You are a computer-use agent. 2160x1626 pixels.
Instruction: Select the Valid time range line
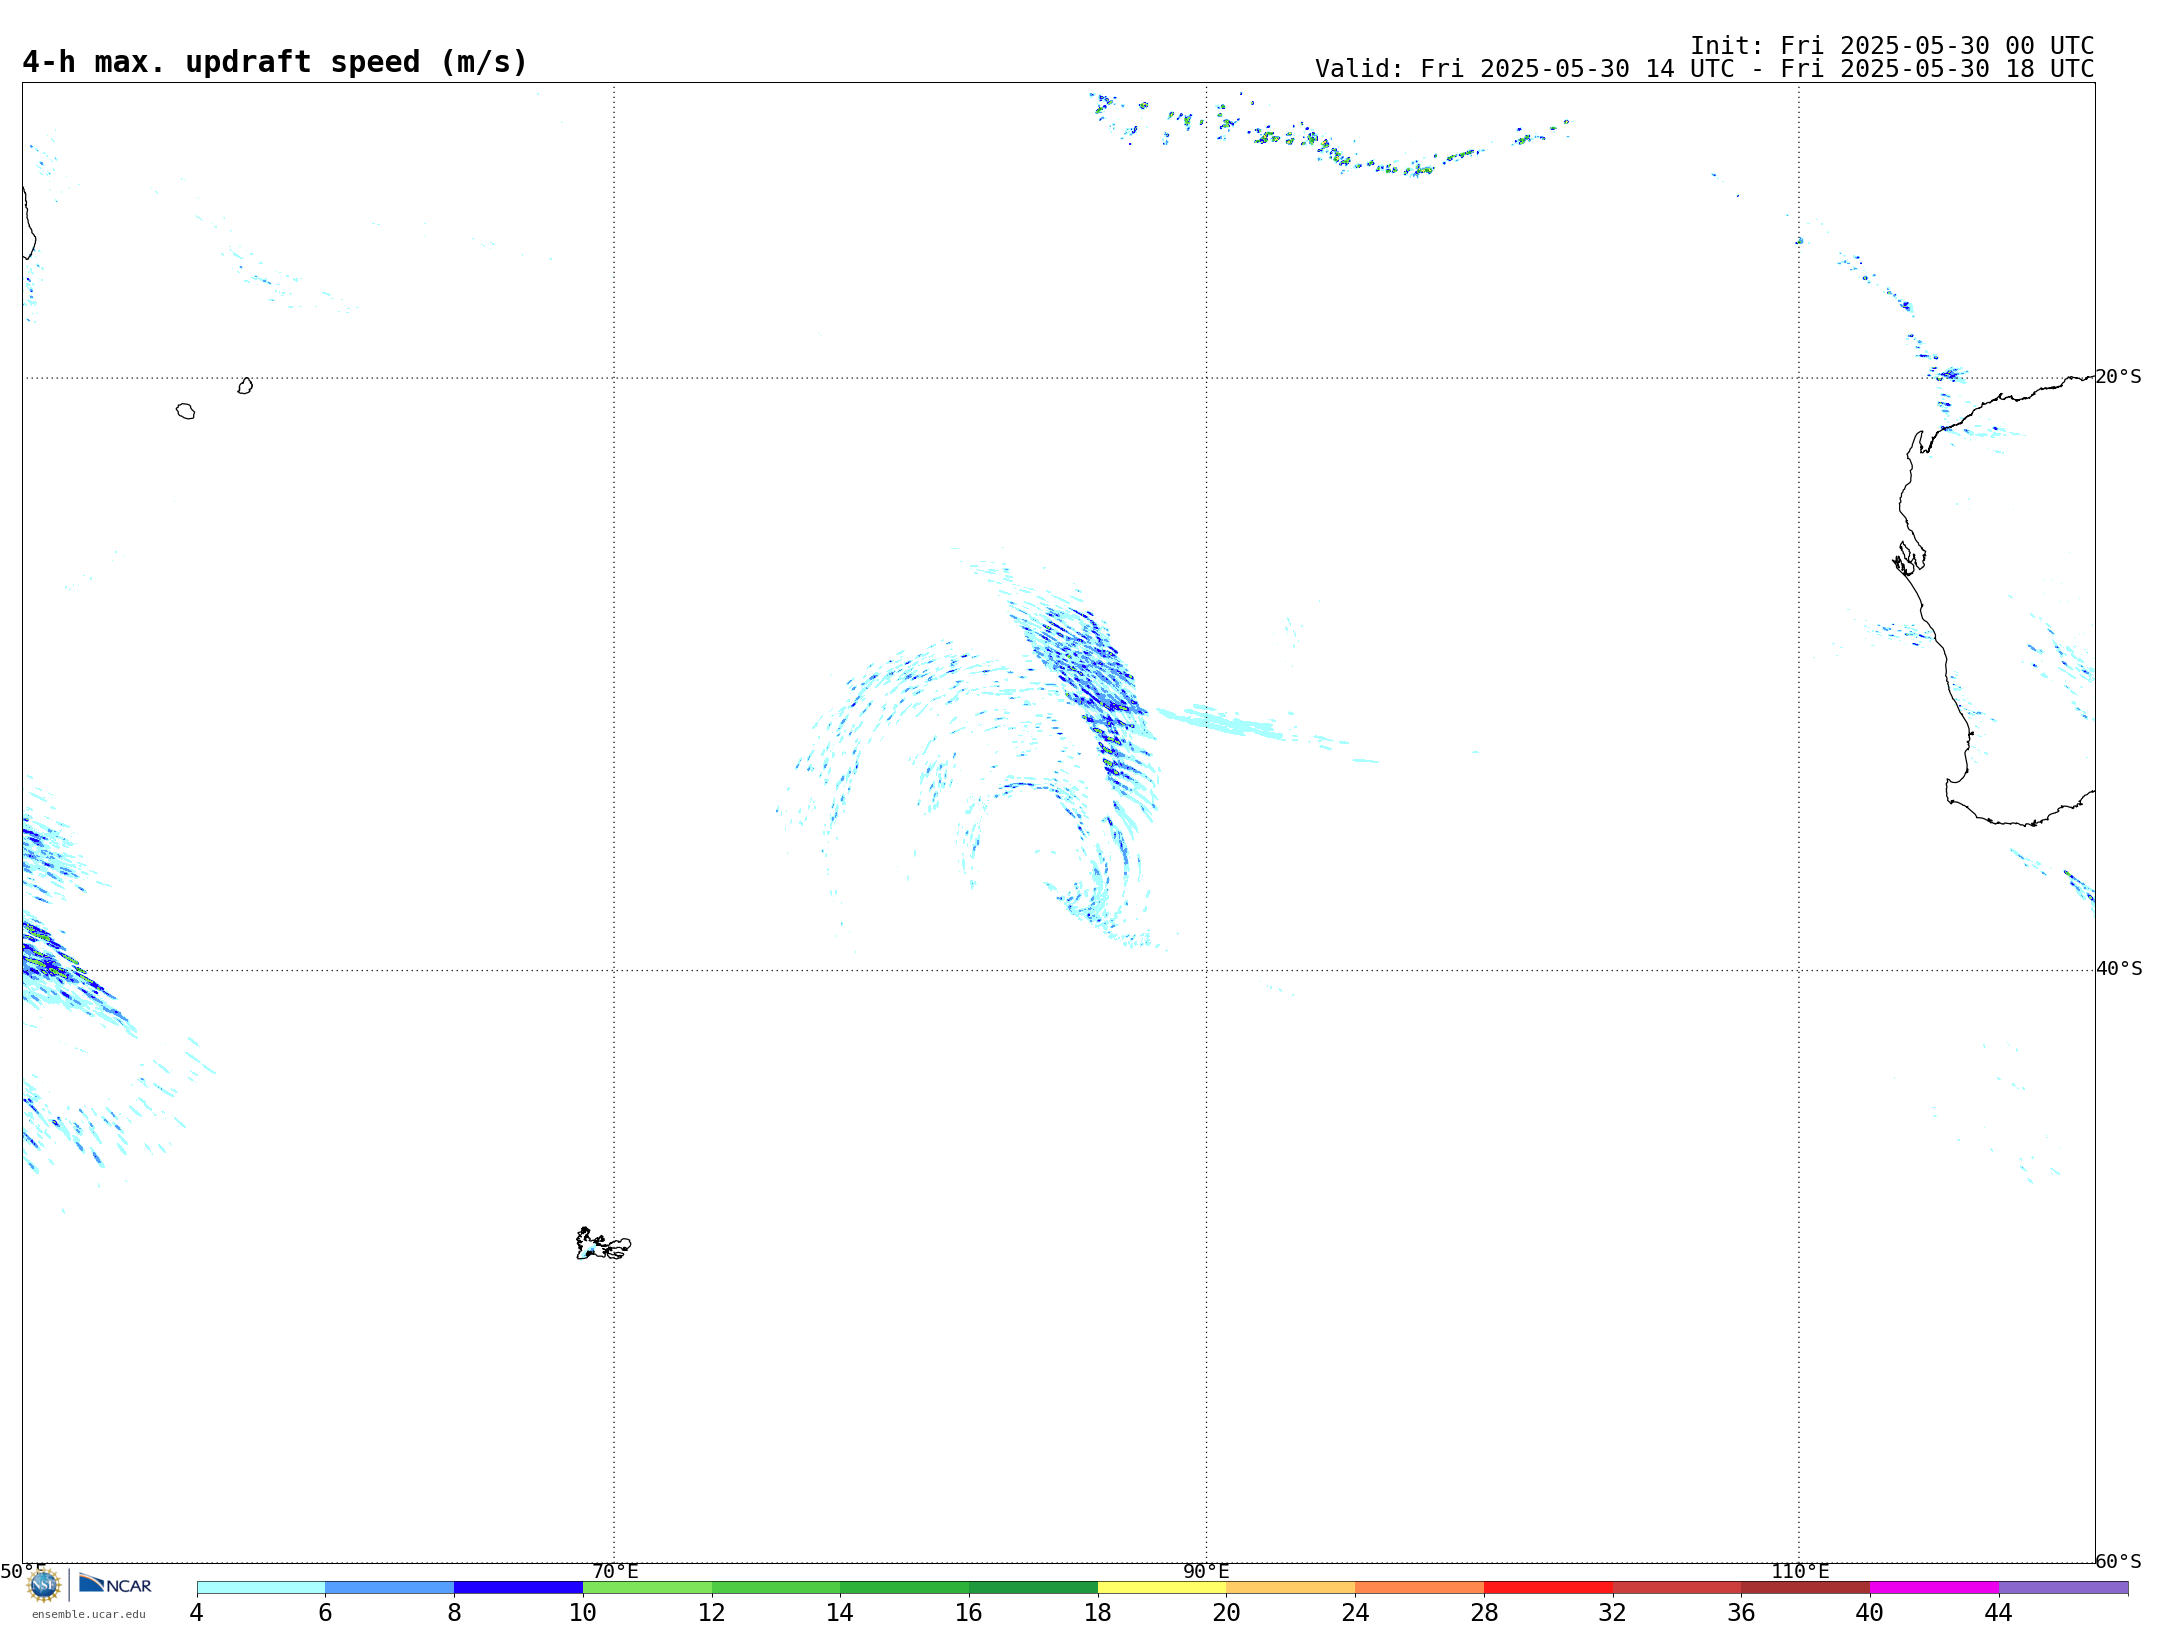[x=1704, y=69]
